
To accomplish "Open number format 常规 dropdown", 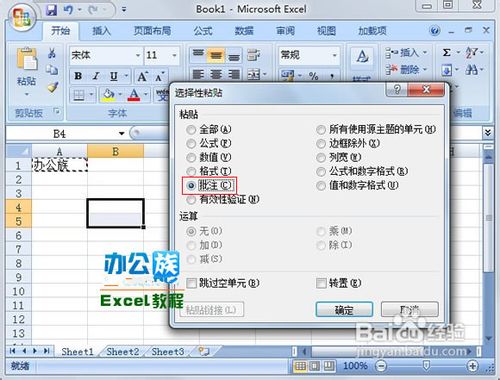I will [x=334, y=55].
